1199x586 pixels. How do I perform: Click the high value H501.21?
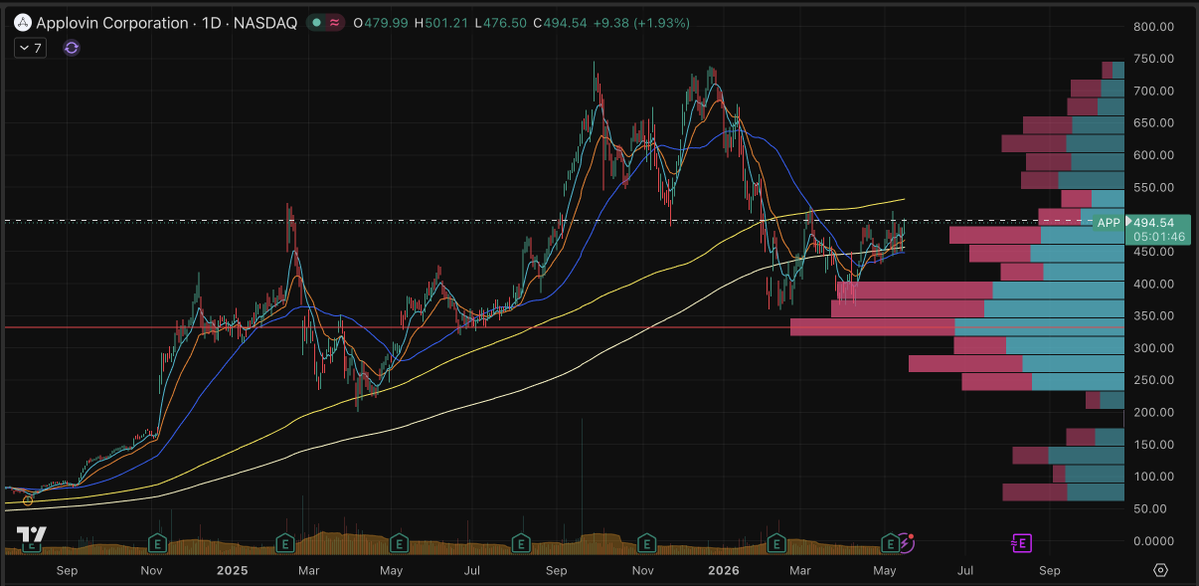[x=441, y=23]
